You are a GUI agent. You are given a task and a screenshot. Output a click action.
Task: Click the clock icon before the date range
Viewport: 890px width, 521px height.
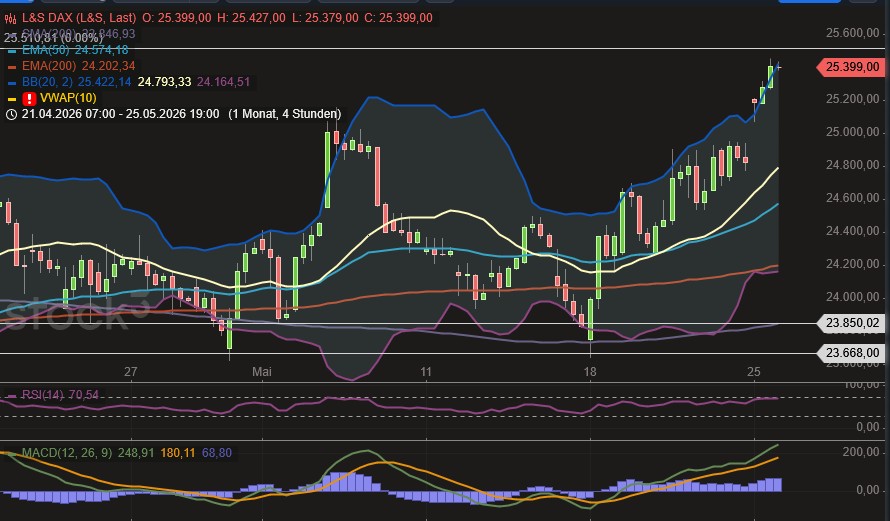point(11,114)
